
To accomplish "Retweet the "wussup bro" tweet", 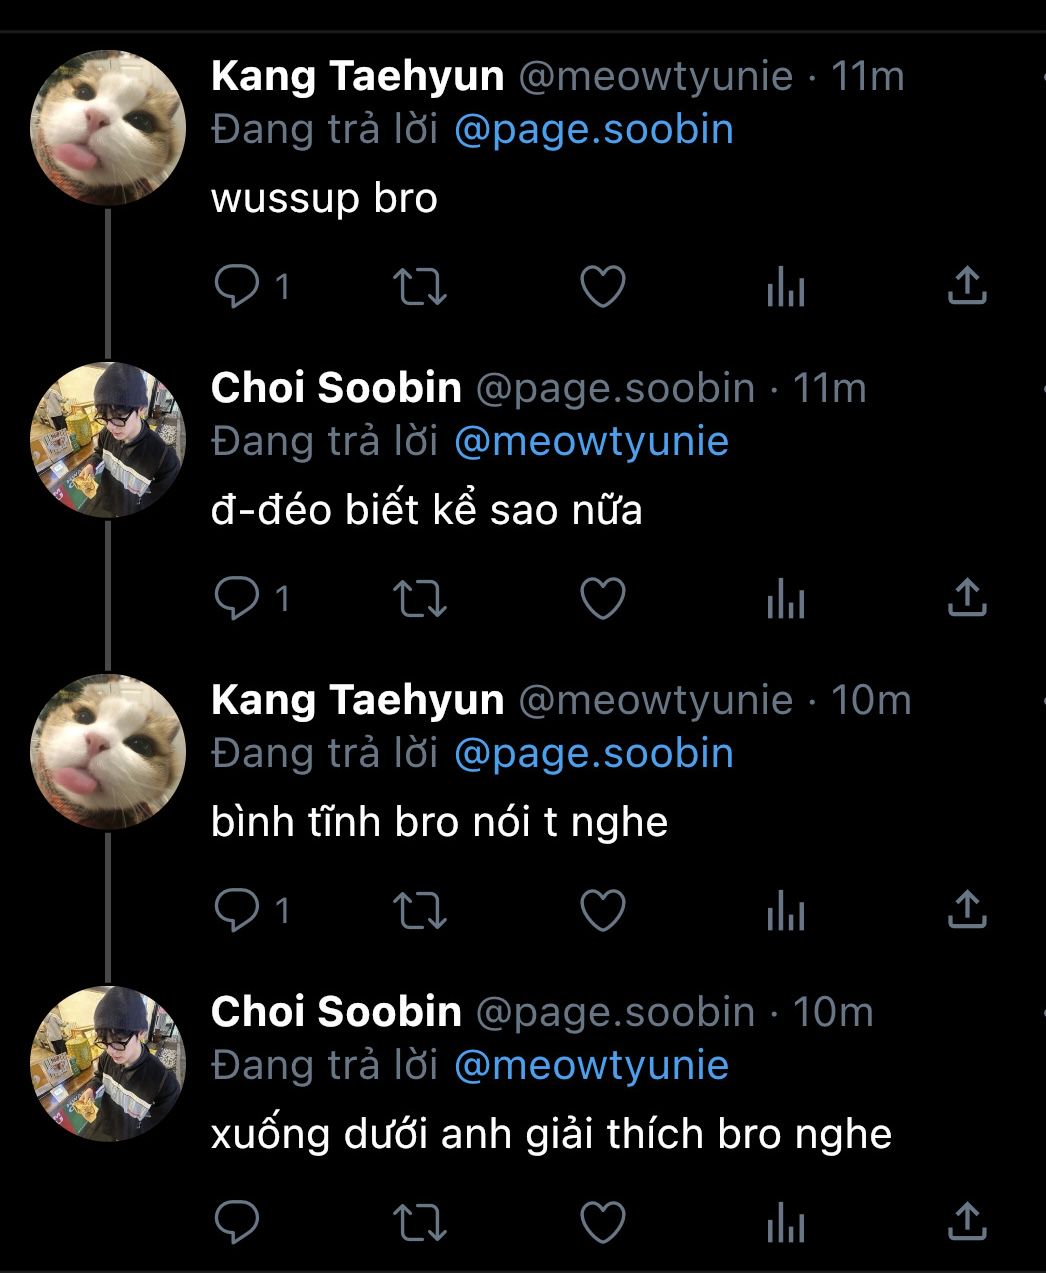I will (x=420, y=287).
